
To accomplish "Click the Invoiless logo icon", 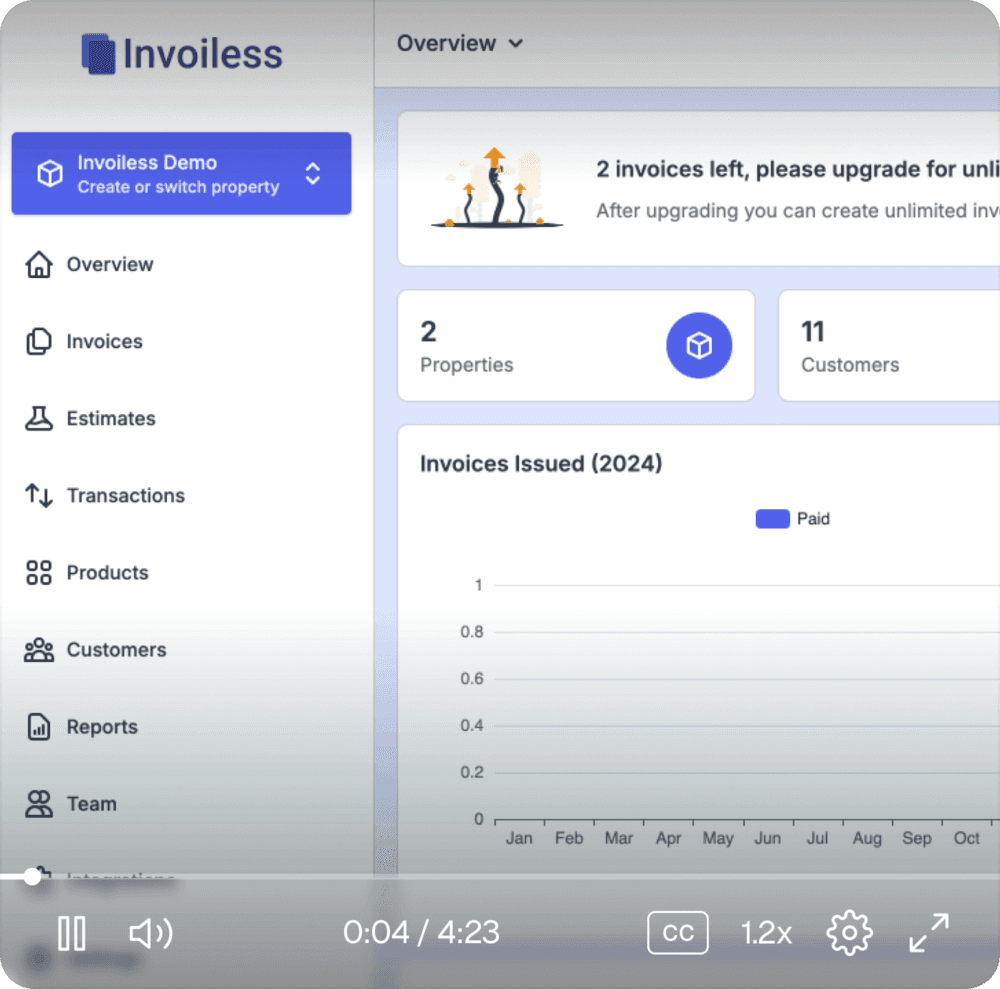I will pyautogui.click(x=98, y=54).
